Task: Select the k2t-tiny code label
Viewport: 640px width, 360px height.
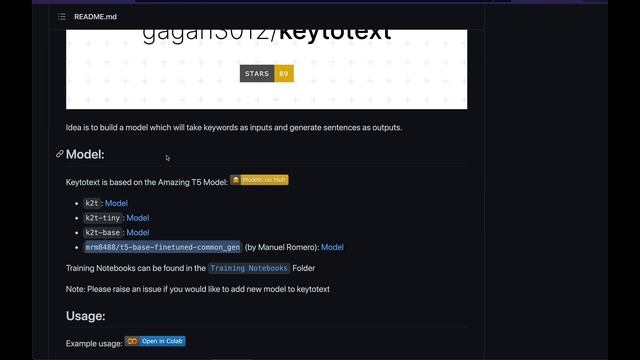Action: (102, 218)
